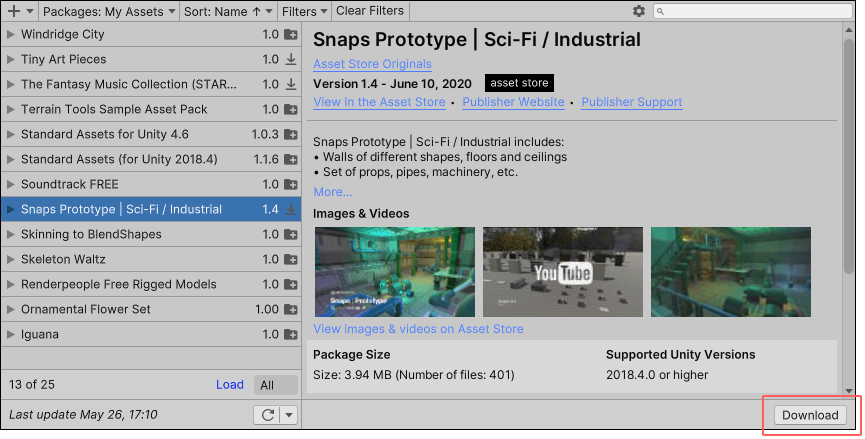The width and height of the screenshot is (865, 439).
Task: Select Standard Assets for Unity 4.6
Action: pos(151,134)
